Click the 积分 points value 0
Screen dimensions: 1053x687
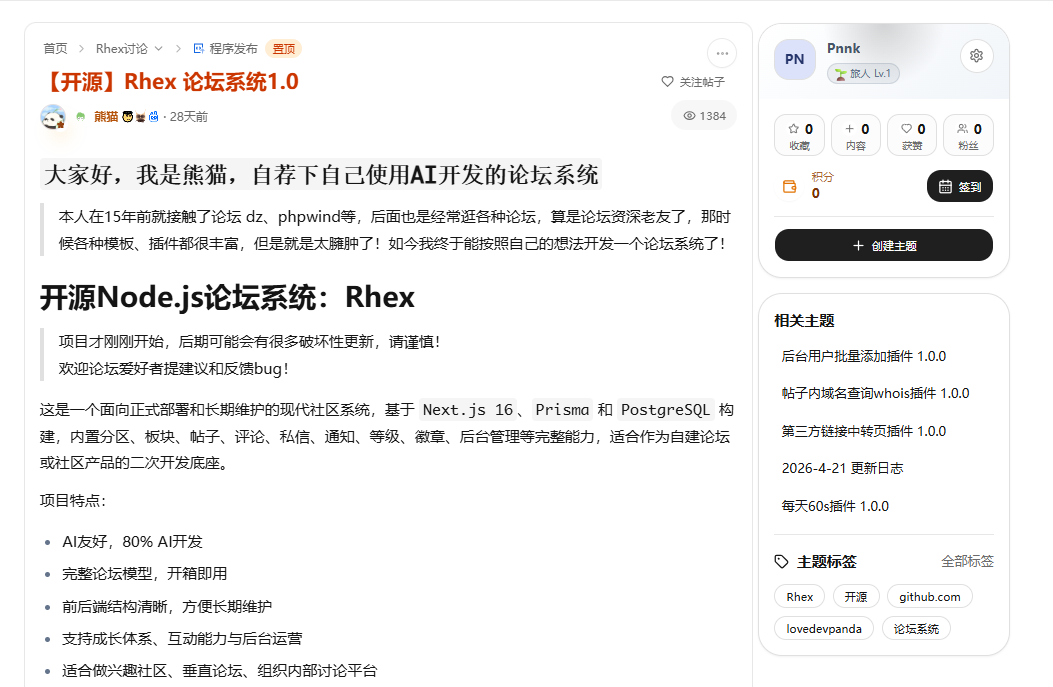point(815,193)
